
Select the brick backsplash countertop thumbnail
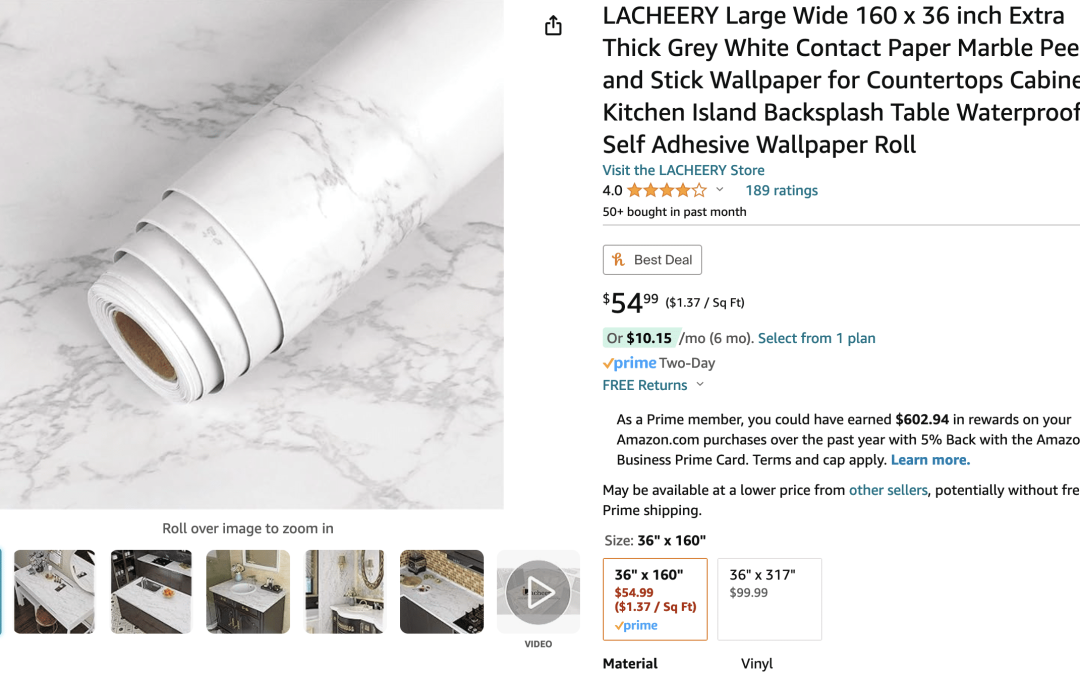(442, 592)
